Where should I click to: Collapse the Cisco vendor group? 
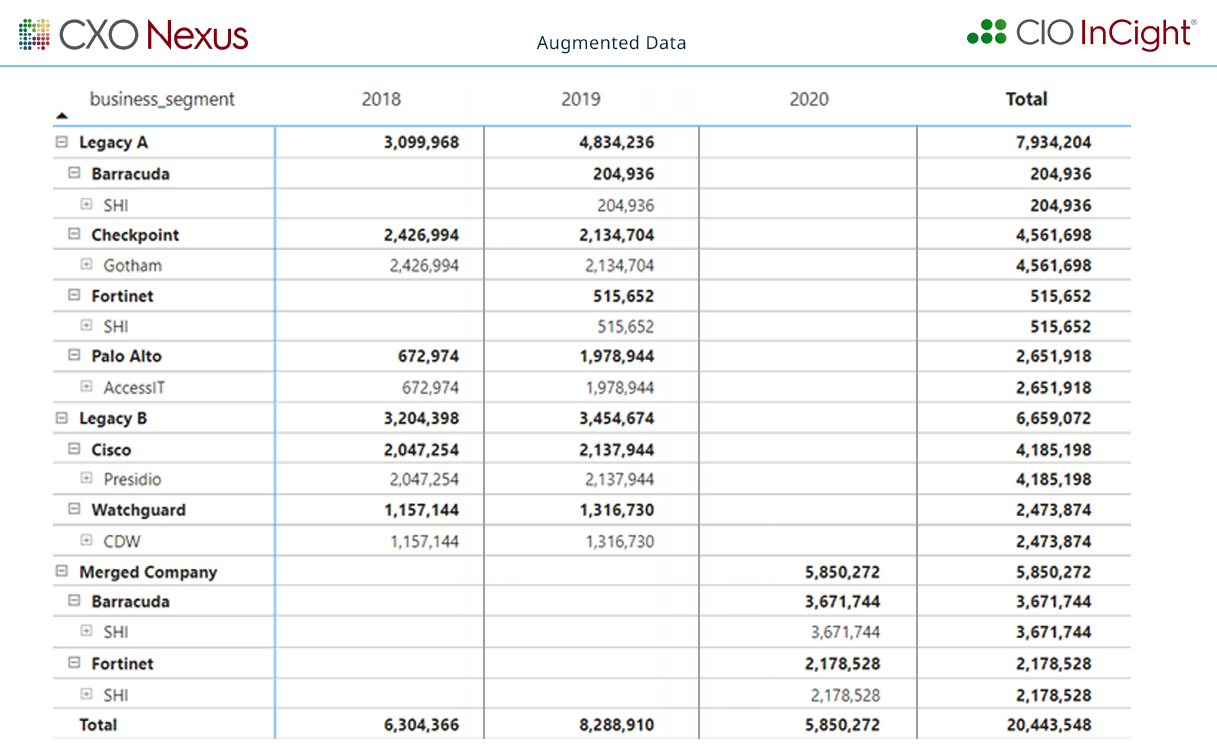[x=74, y=450]
